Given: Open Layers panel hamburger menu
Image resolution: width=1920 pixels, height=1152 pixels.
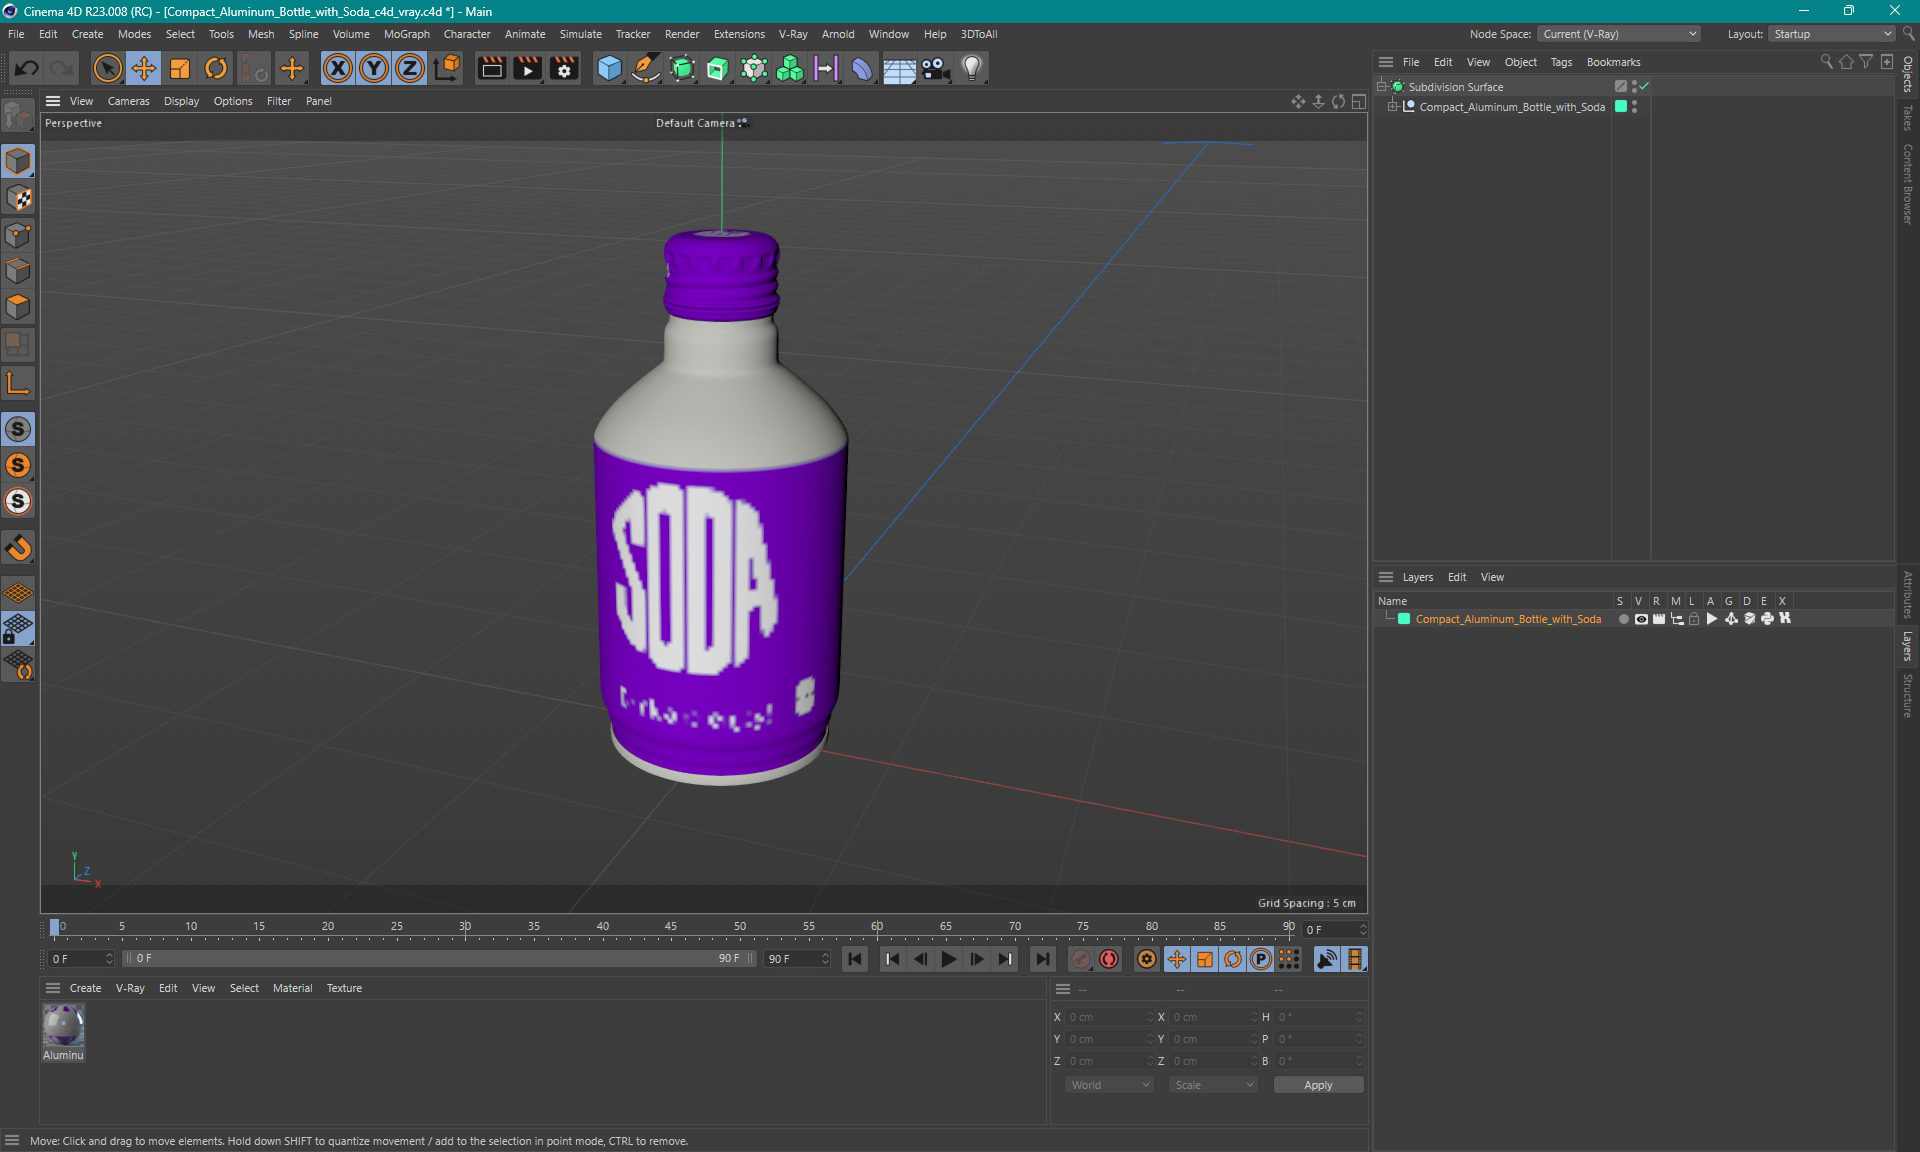Looking at the screenshot, I should tap(1386, 577).
